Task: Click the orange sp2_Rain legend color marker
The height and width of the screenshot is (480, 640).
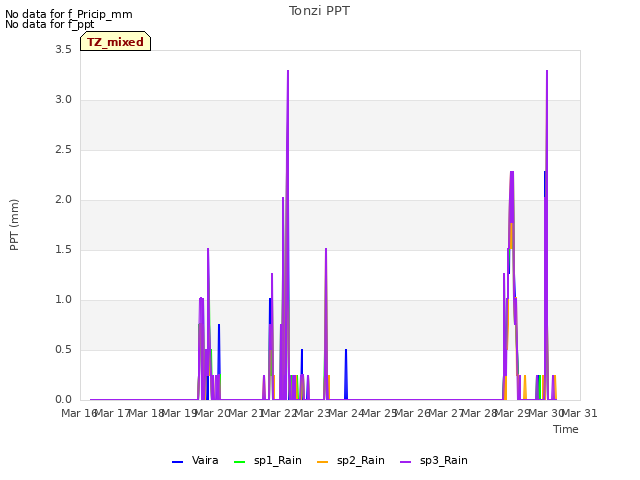Action: click(x=322, y=462)
